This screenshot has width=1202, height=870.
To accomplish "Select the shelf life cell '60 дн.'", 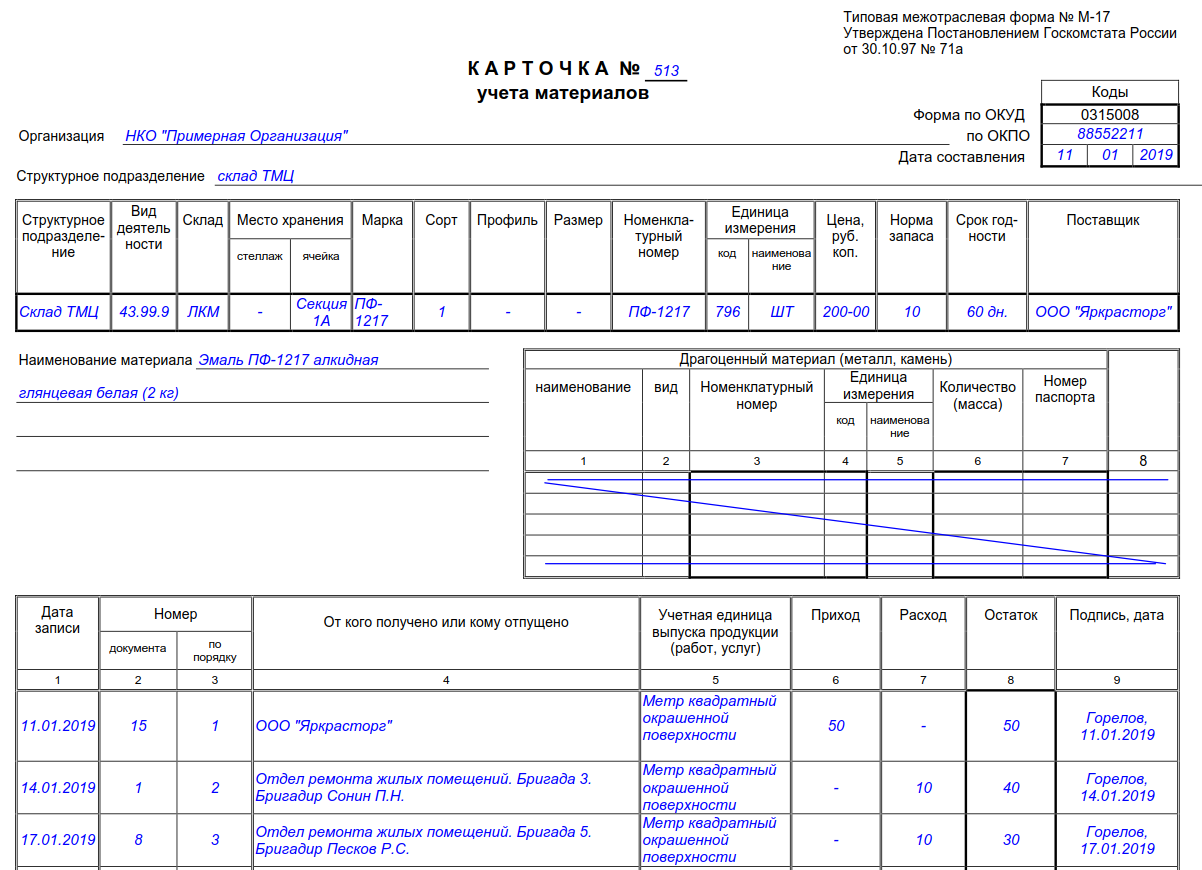I will [987, 312].
